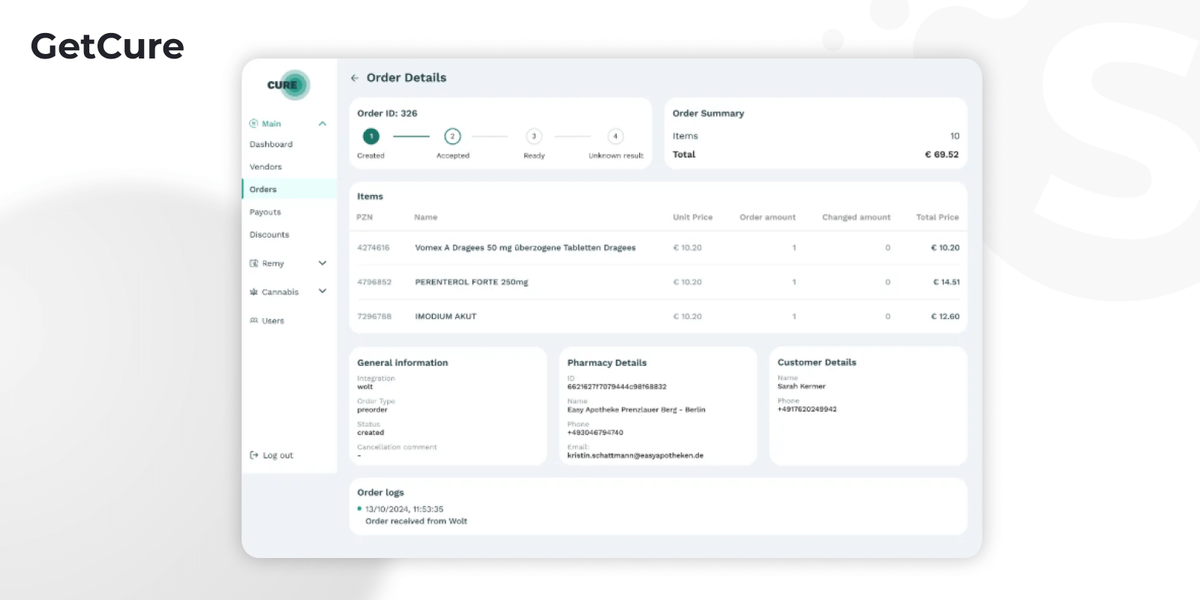Click the Main section icon
This screenshot has width=1200, height=600.
[x=254, y=124]
